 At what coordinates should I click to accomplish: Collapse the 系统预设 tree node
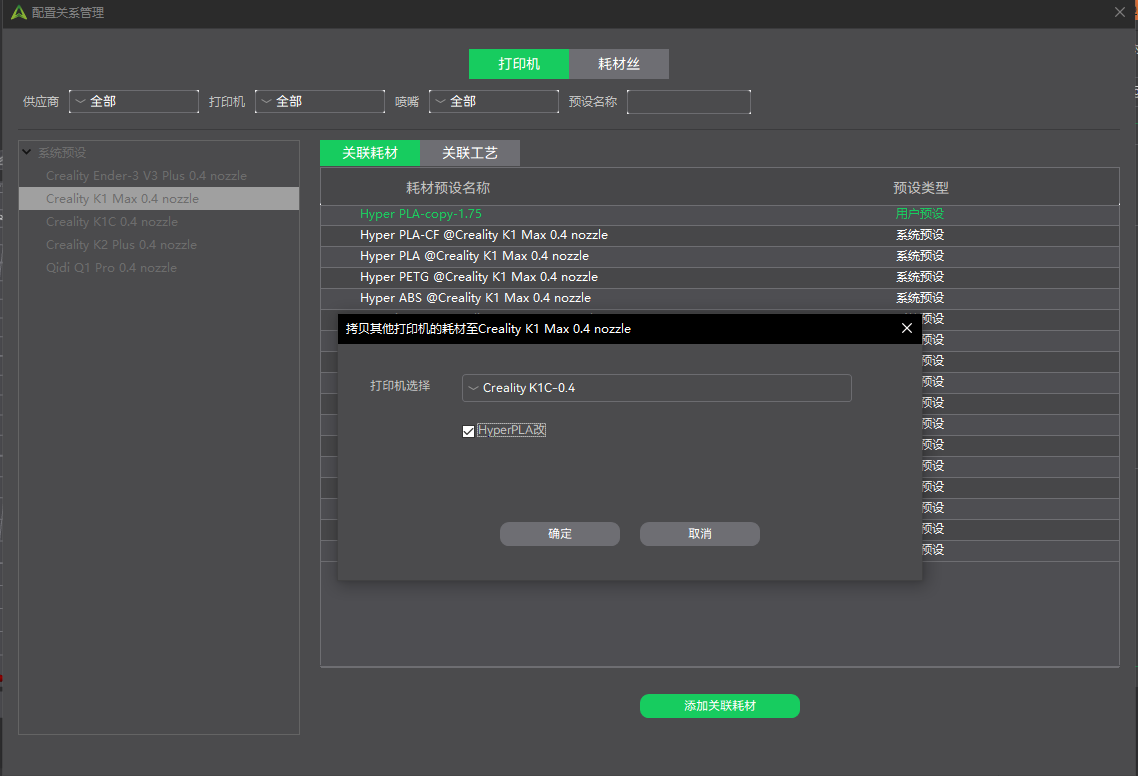(x=27, y=152)
